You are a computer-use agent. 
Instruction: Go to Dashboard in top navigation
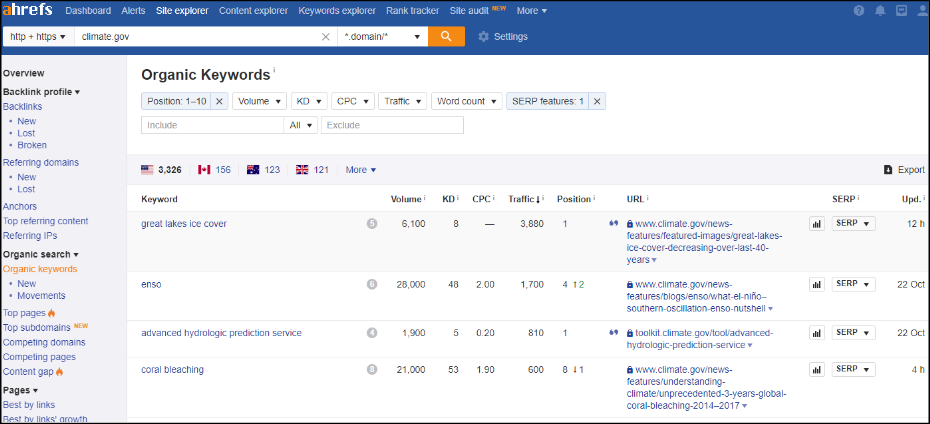click(x=88, y=11)
